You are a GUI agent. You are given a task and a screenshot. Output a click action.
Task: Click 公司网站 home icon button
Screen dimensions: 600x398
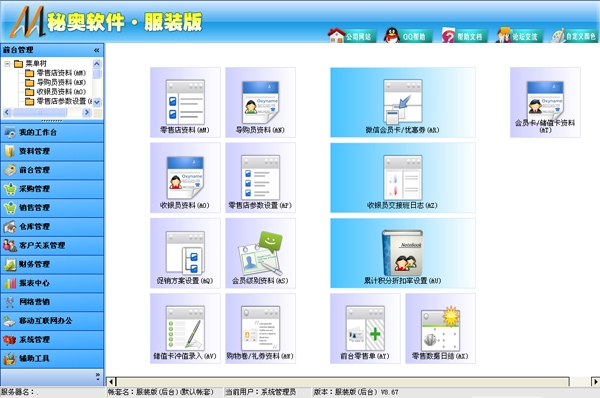pos(351,36)
